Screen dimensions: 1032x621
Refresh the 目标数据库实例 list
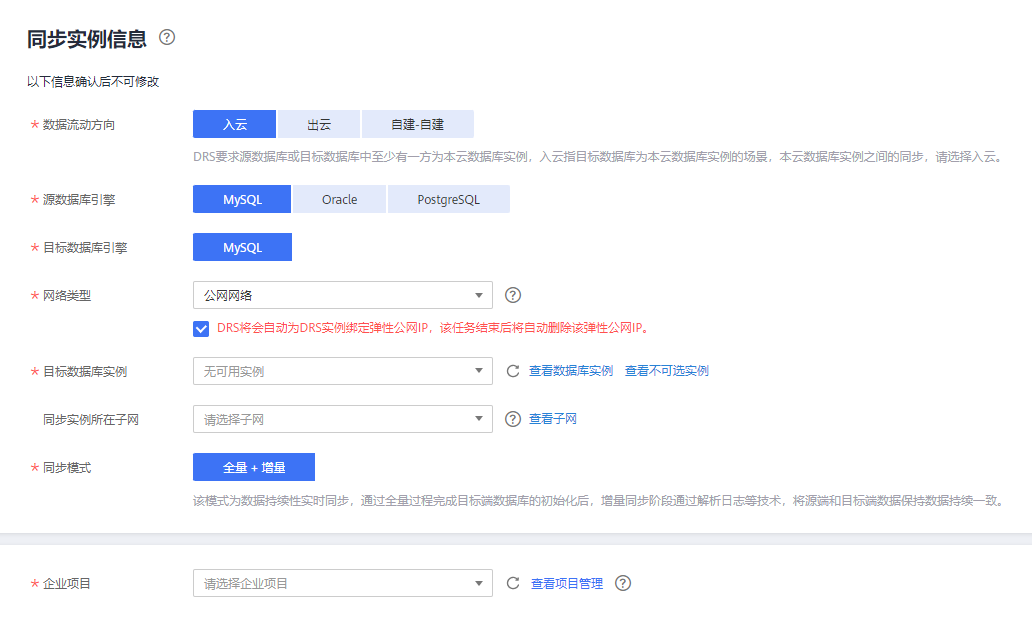pos(513,371)
